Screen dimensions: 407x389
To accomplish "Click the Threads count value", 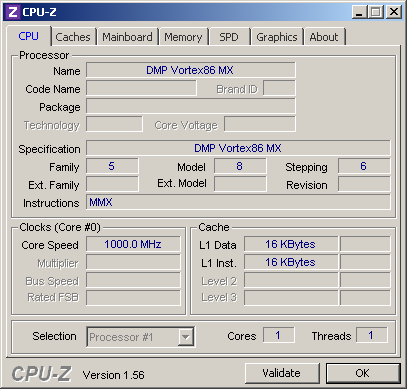I will click(x=371, y=335).
